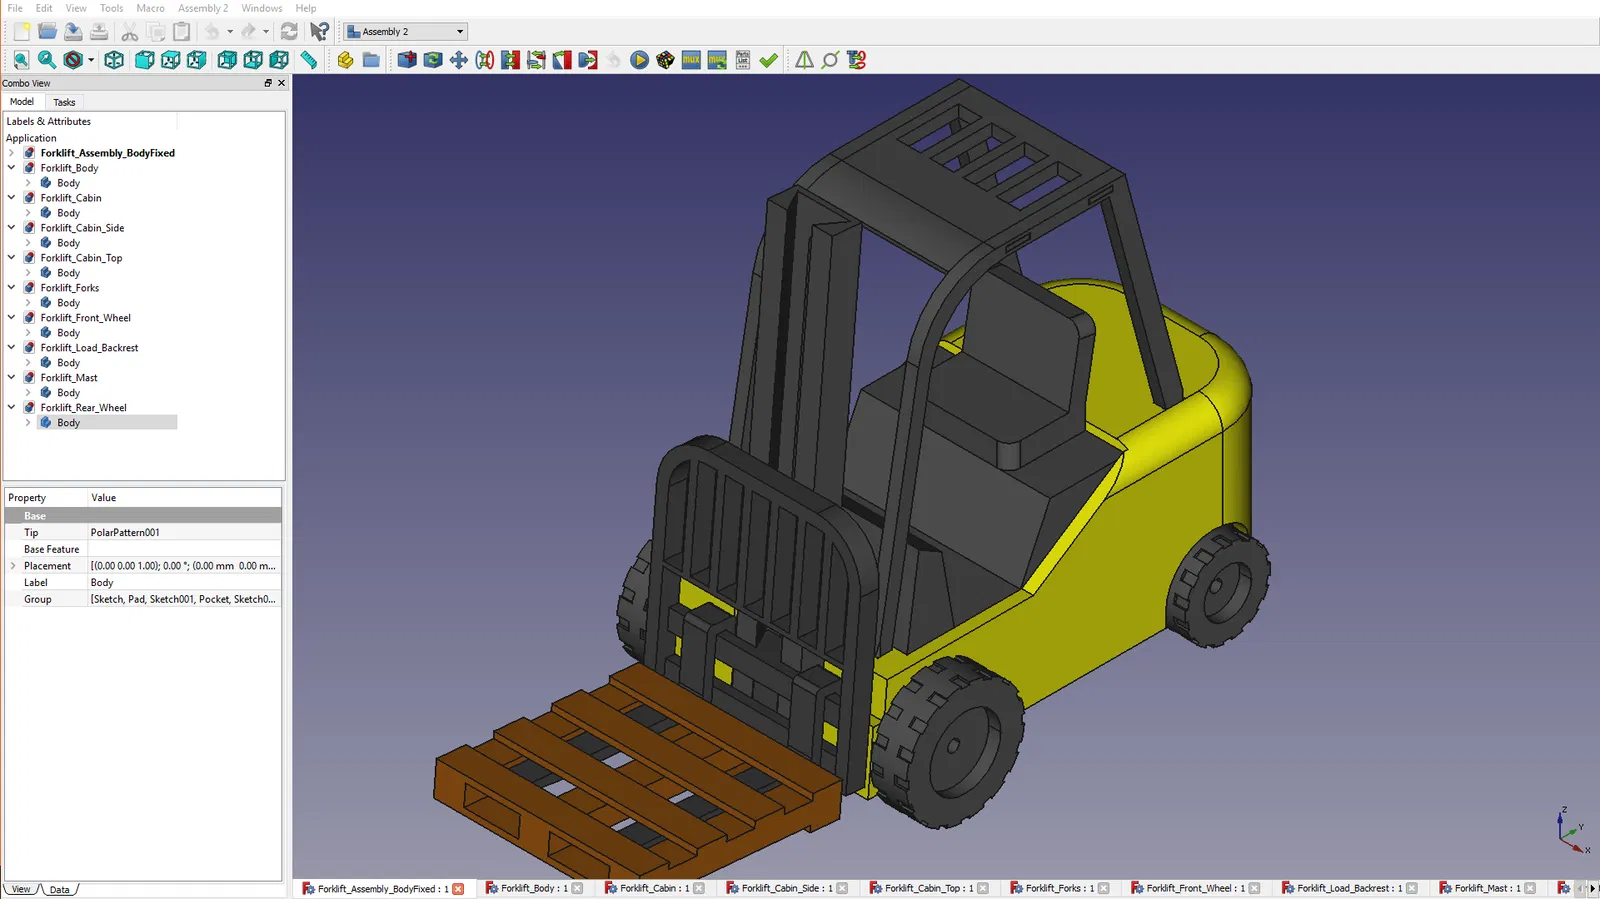Open the Edit menu
The image size is (1600, 899).
tap(44, 8)
